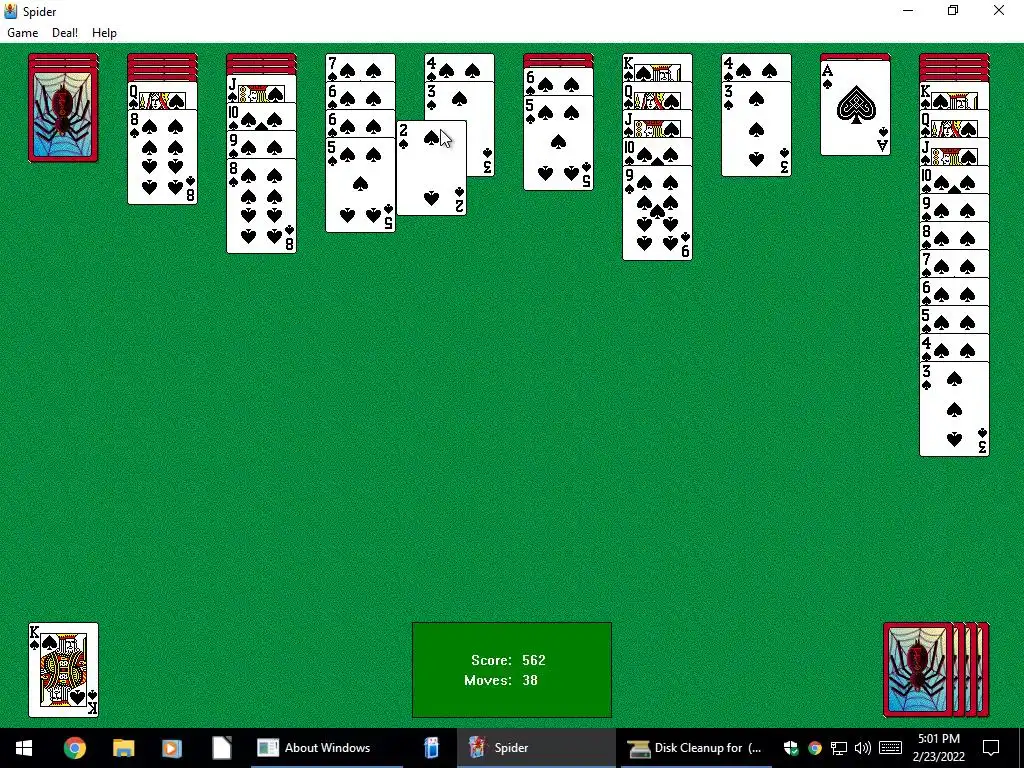
Task: Click the Queen of spades in the King-to-9 run
Action: [657, 95]
